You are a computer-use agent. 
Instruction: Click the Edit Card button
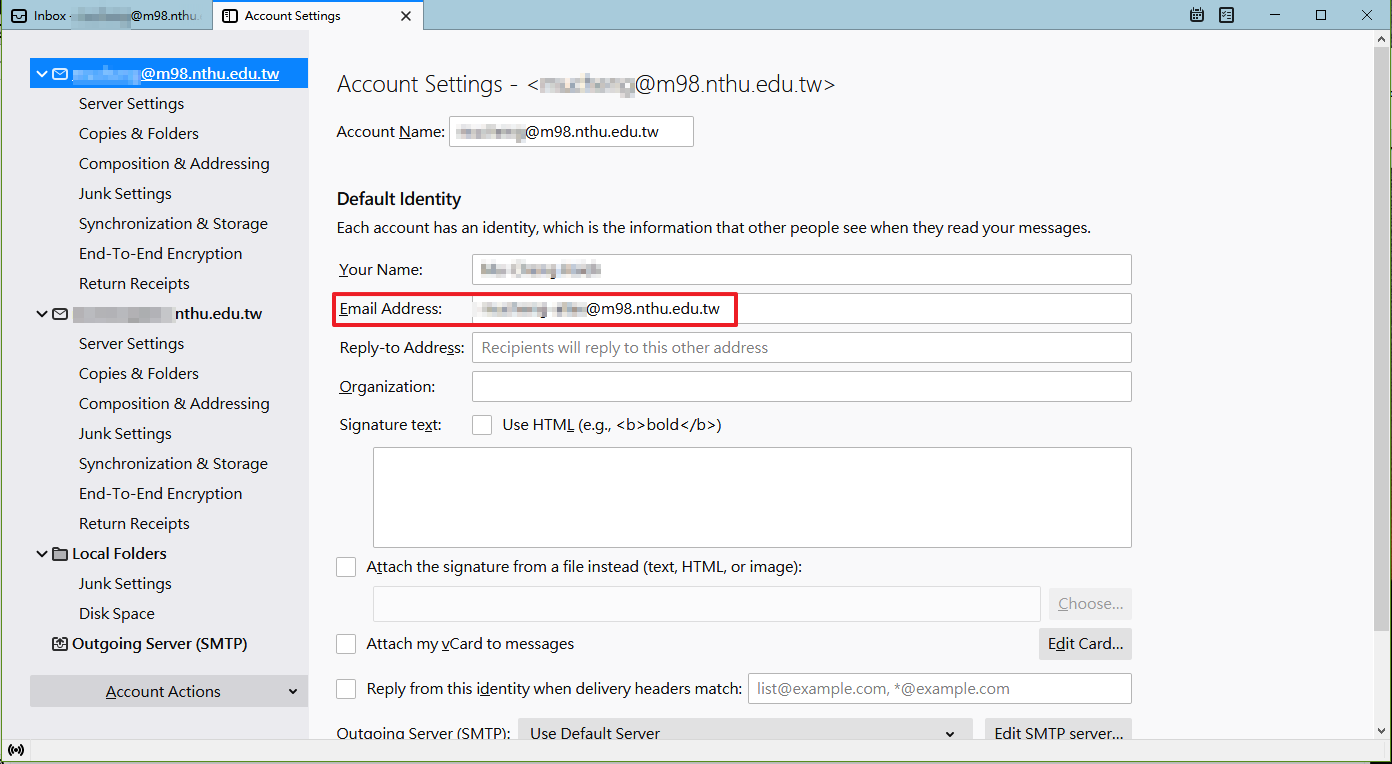point(1085,644)
